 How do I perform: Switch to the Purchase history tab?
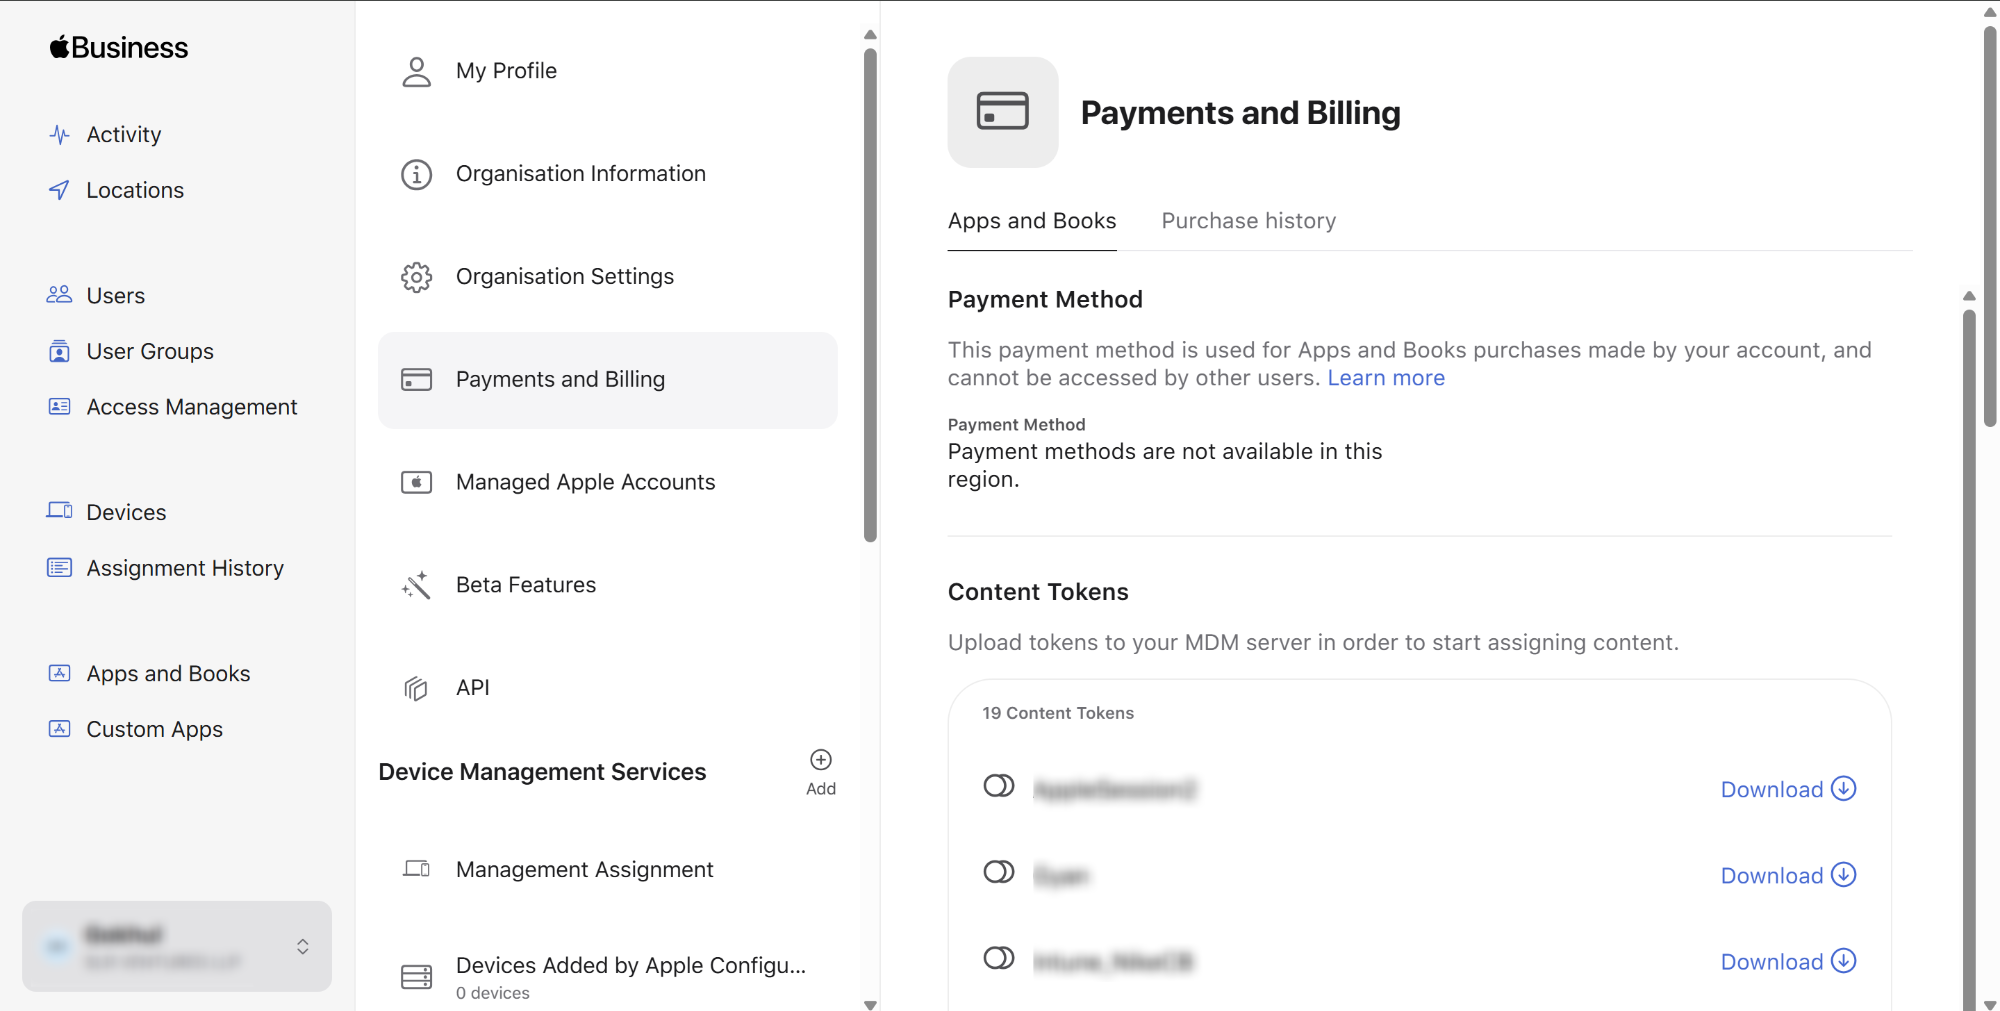pyautogui.click(x=1249, y=221)
